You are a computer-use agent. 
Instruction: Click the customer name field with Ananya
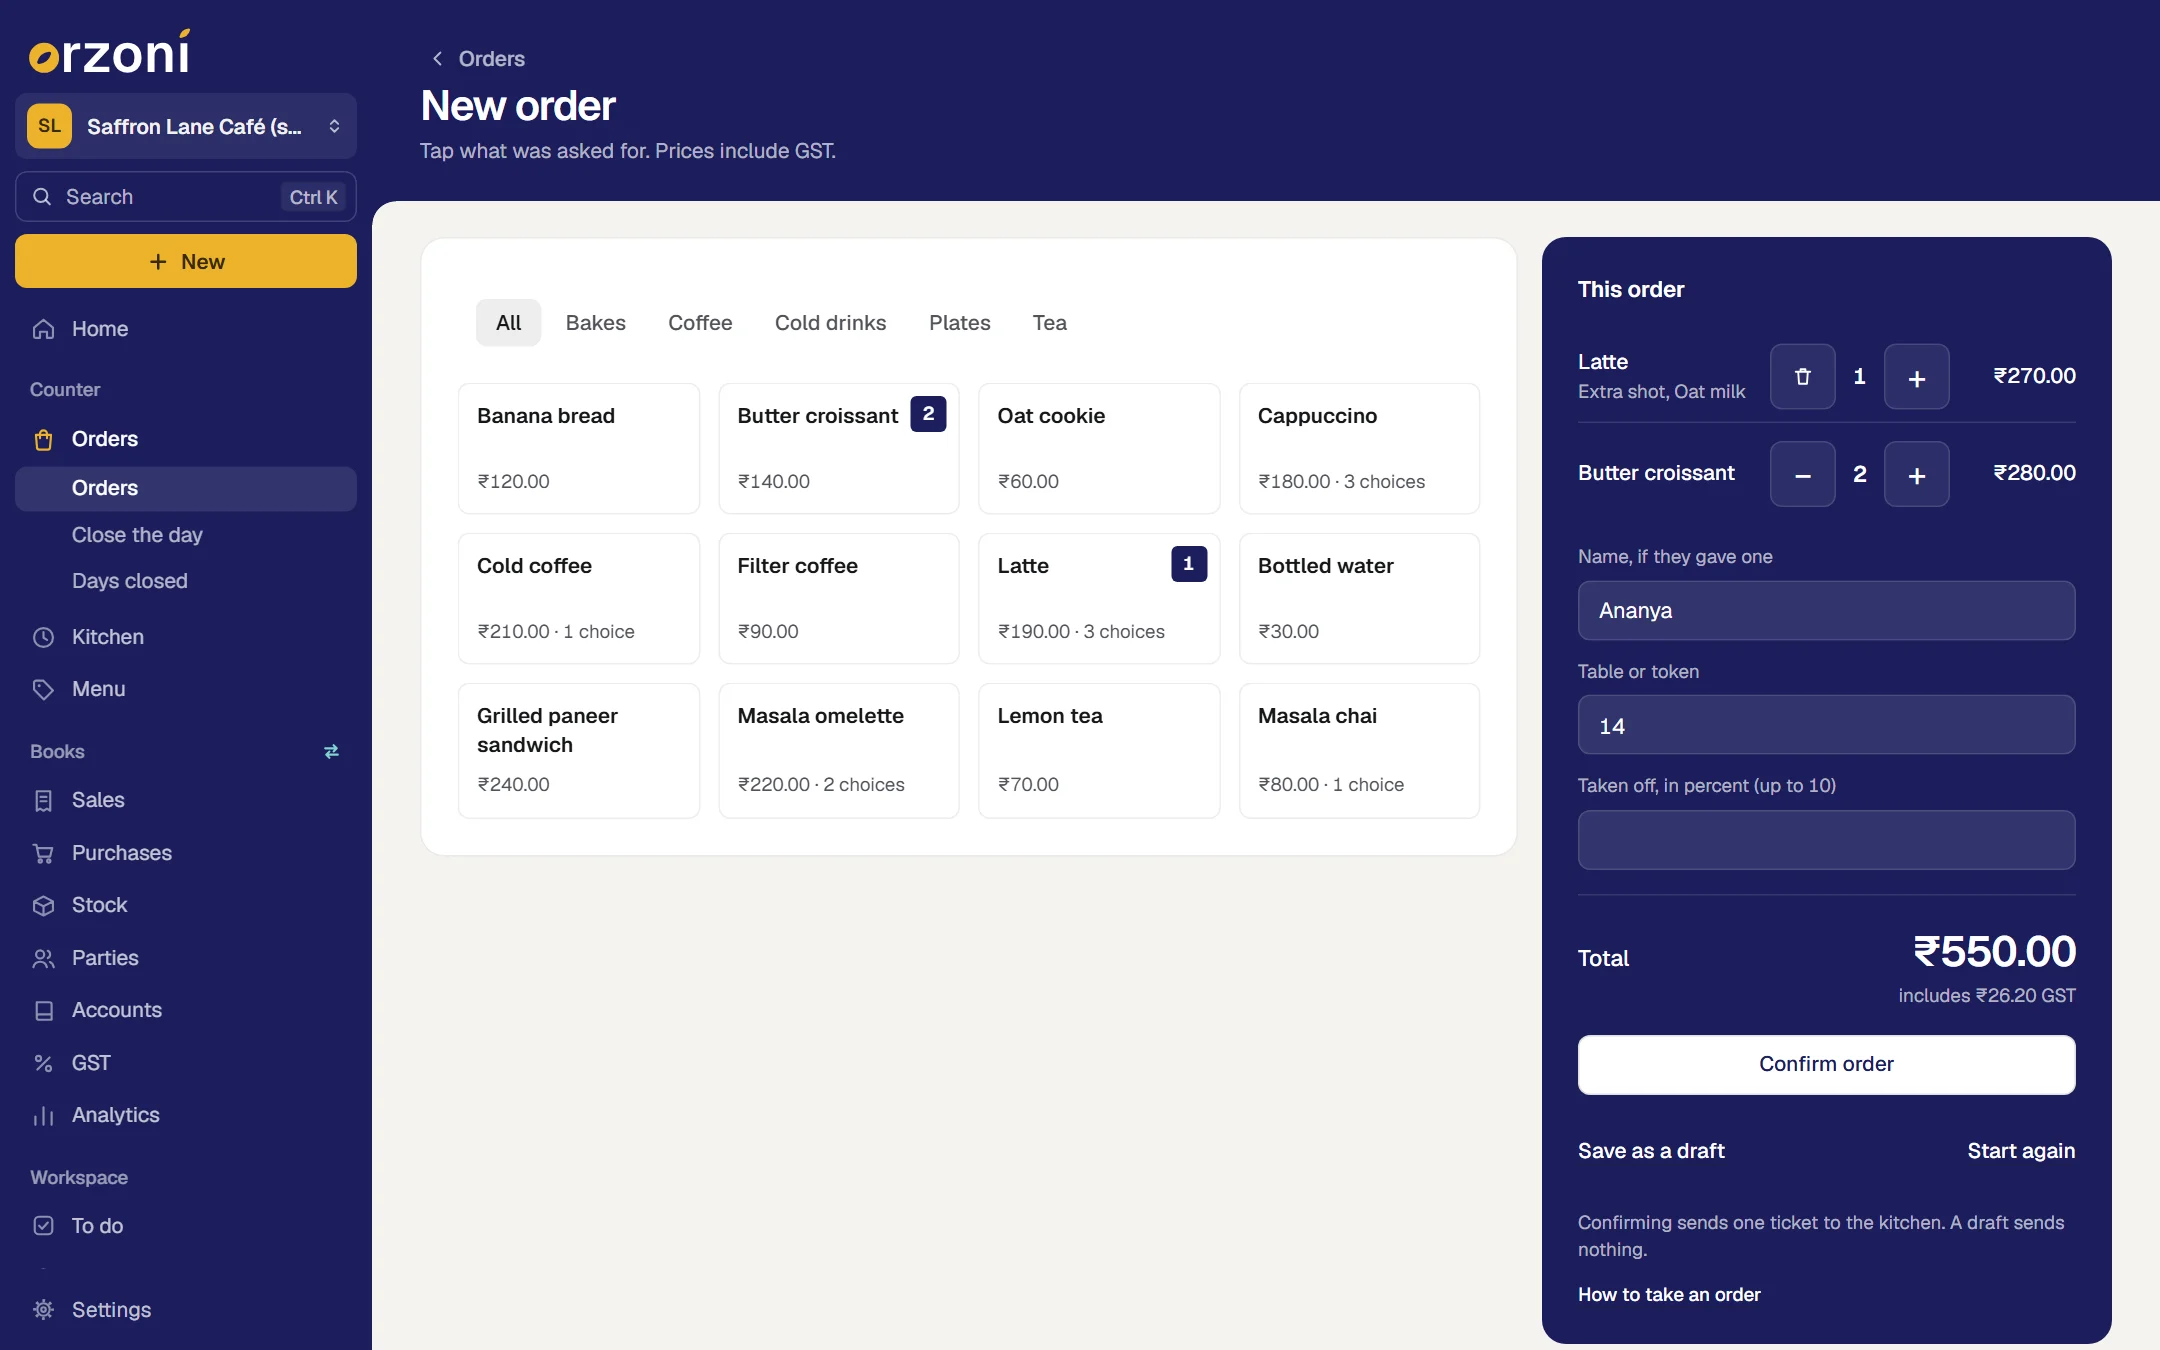click(x=1826, y=610)
